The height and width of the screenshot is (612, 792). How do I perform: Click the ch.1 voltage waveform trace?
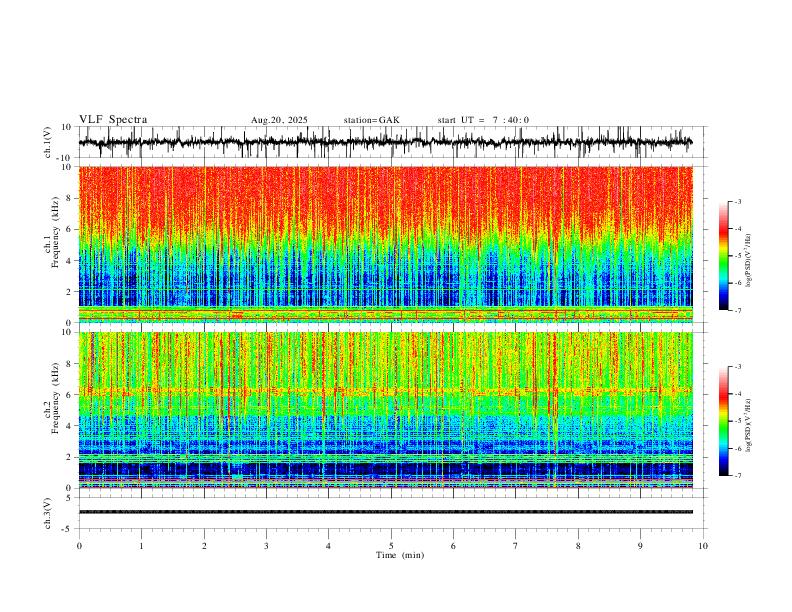385,142
